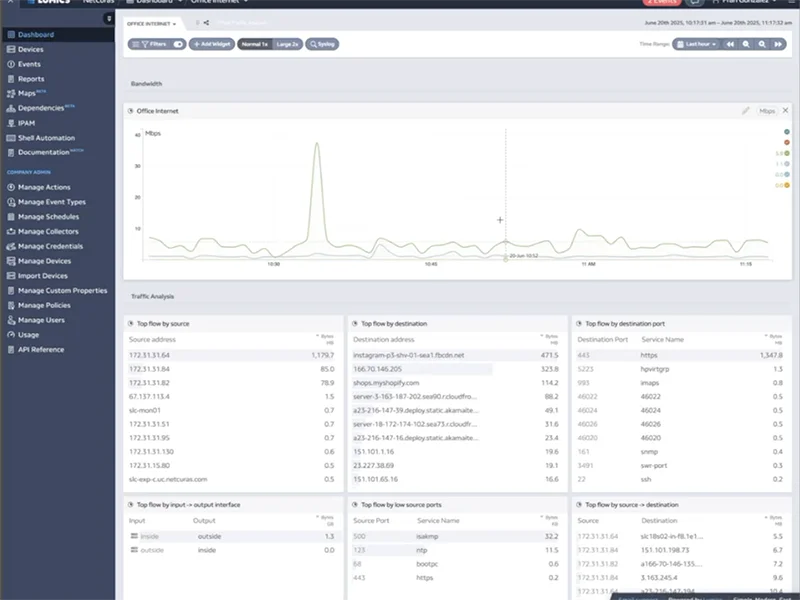Click the Top flow by source widget icon
This screenshot has width=800, height=600.
[x=131, y=323]
